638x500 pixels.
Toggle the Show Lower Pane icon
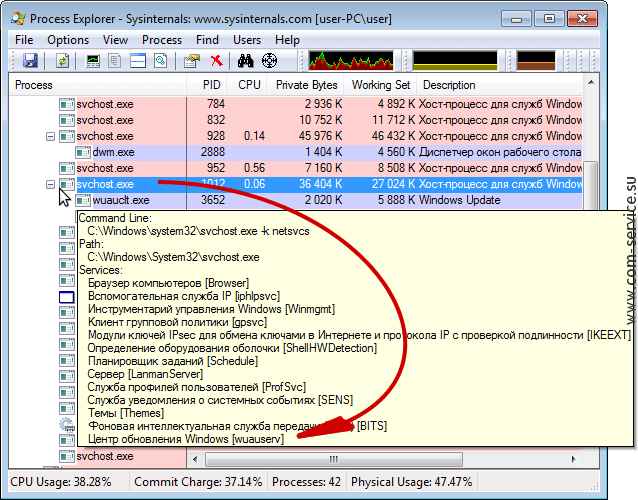tap(138, 61)
